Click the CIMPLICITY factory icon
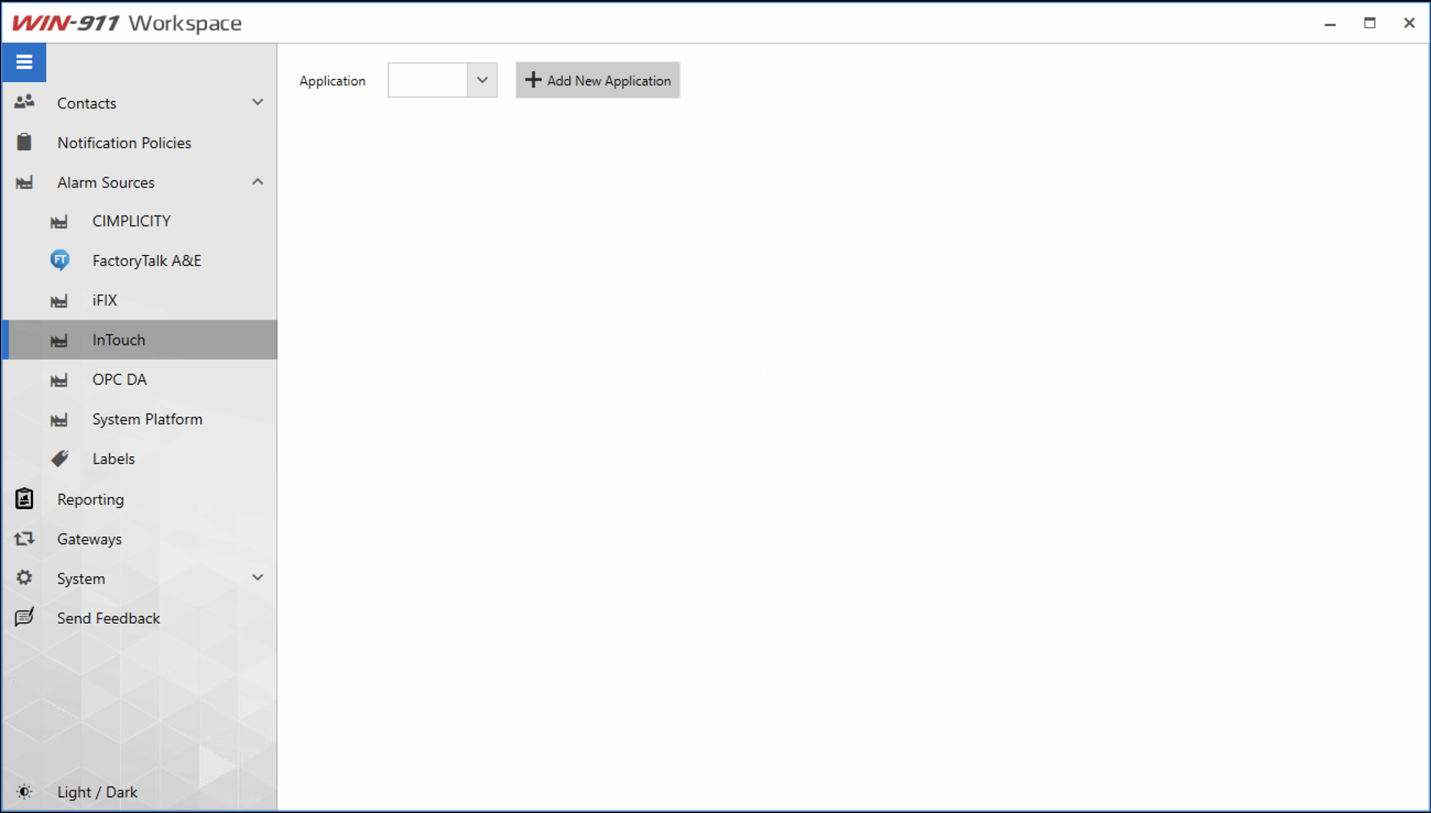The width and height of the screenshot is (1431, 813). (59, 221)
